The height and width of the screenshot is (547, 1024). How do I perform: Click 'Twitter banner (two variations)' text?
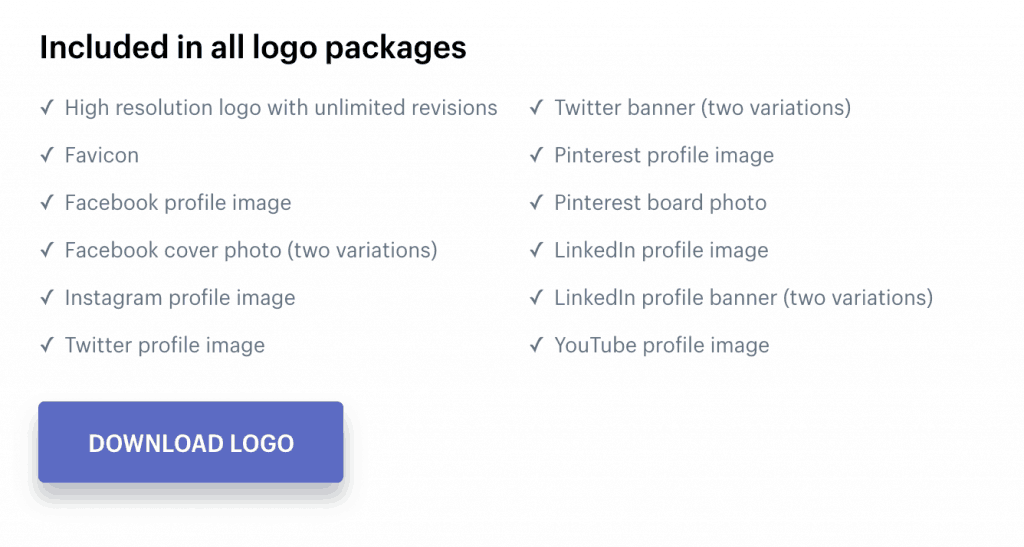[703, 108]
